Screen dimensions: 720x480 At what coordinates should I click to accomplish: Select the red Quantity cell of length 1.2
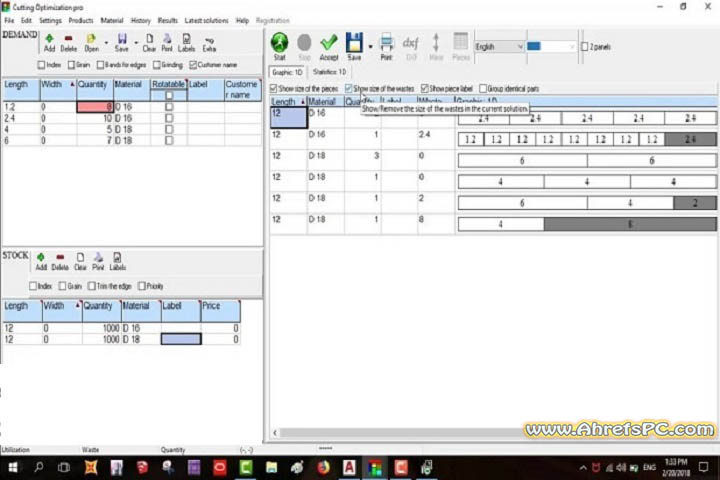[x=95, y=107]
